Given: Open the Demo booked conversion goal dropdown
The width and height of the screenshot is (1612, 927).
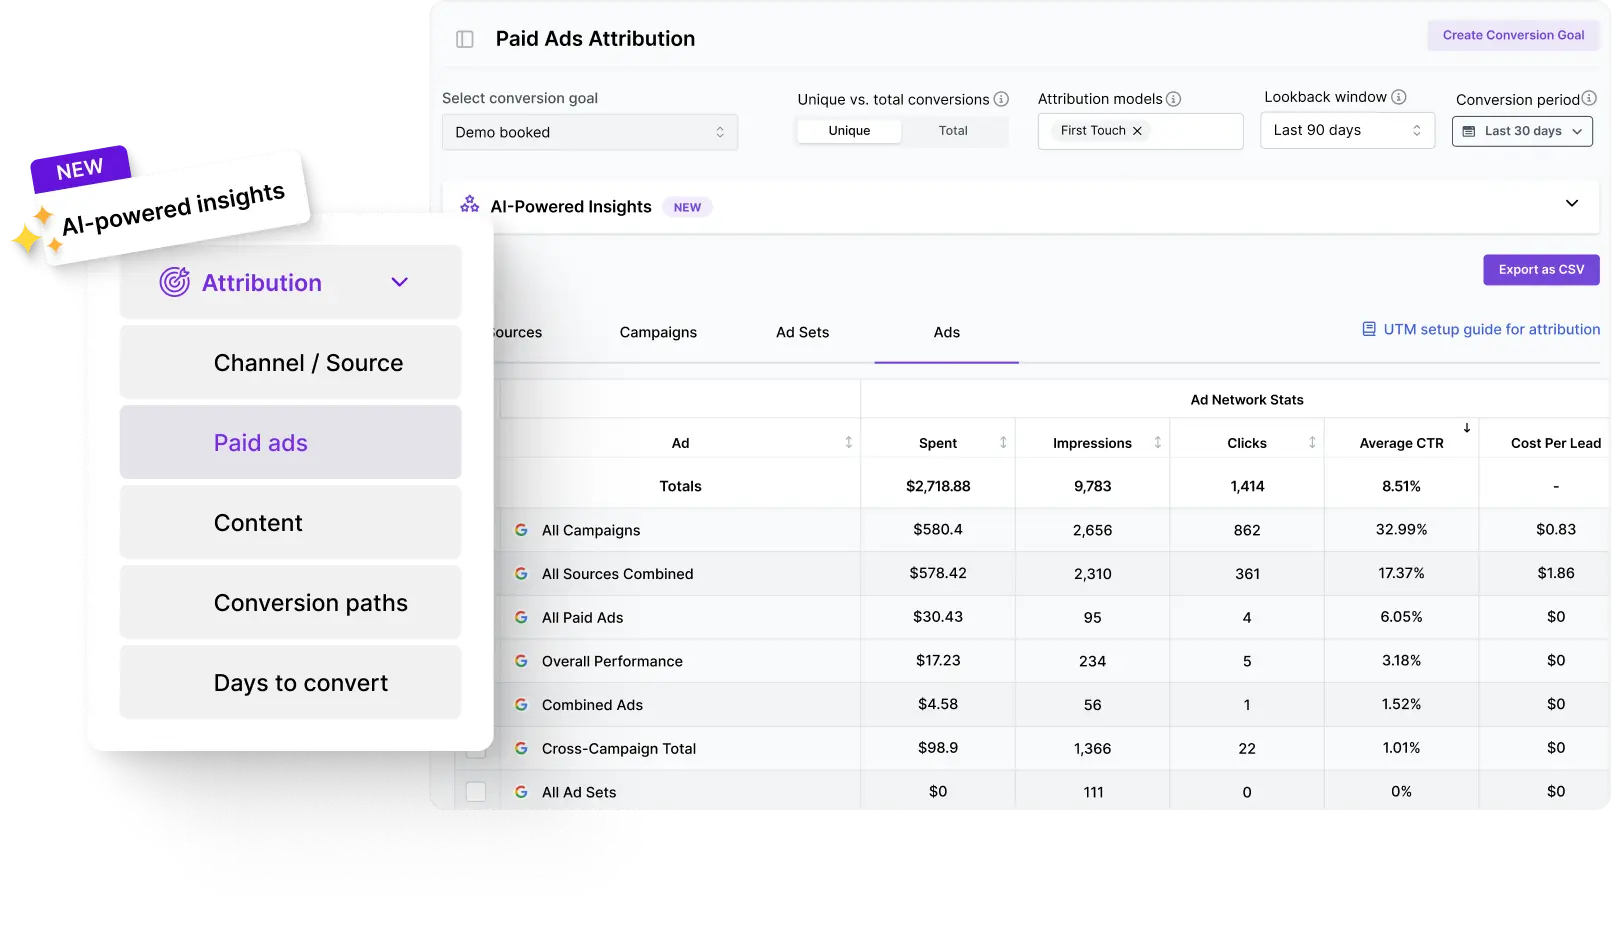Looking at the screenshot, I should 589,131.
